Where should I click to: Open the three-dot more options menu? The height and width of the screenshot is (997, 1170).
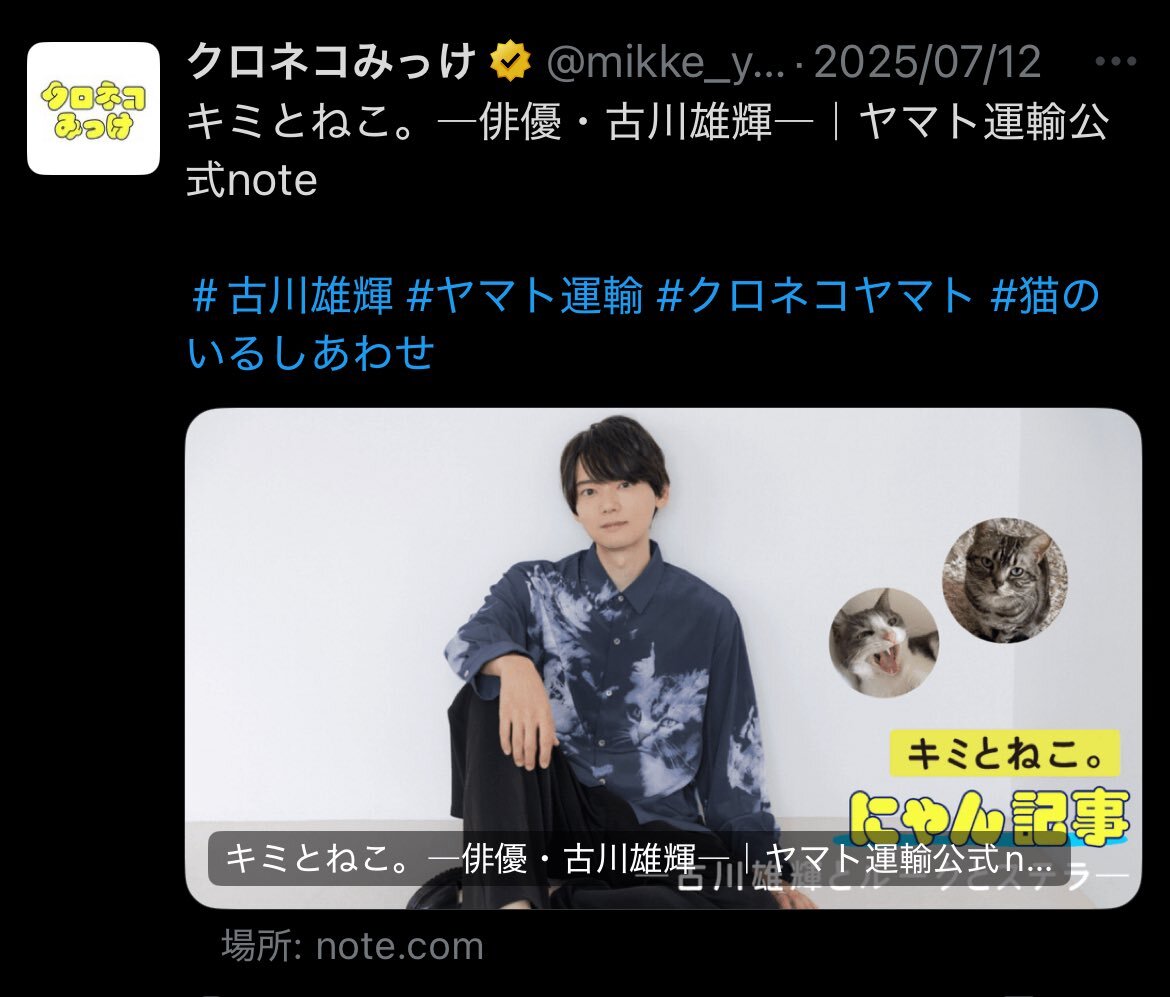click(x=1116, y=61)
